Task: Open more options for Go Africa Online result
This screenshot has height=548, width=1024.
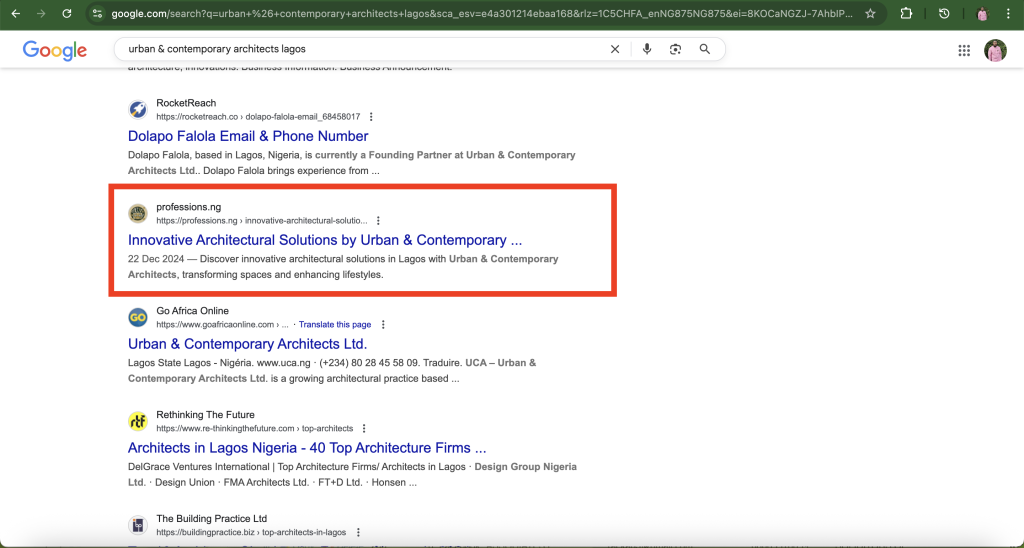Action: point(383,325)
